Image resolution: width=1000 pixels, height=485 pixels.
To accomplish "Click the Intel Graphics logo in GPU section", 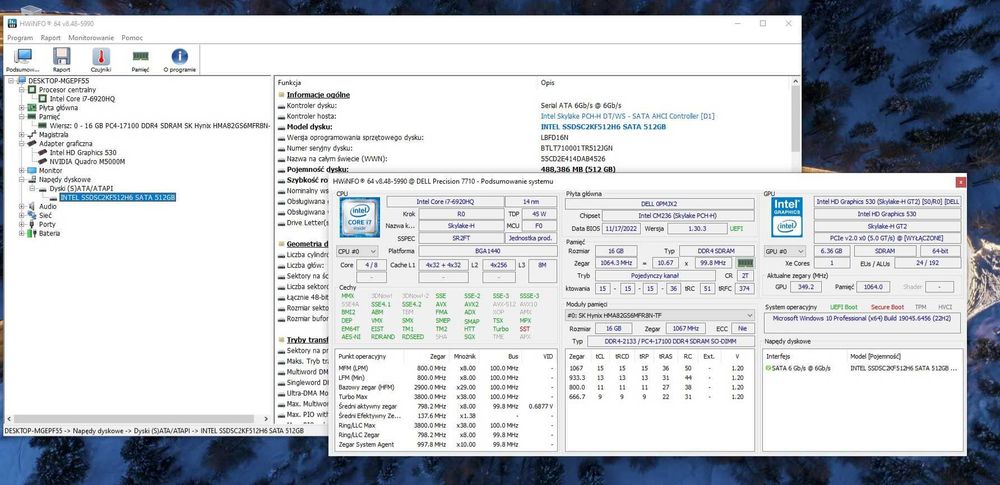I will pos(787,217).
